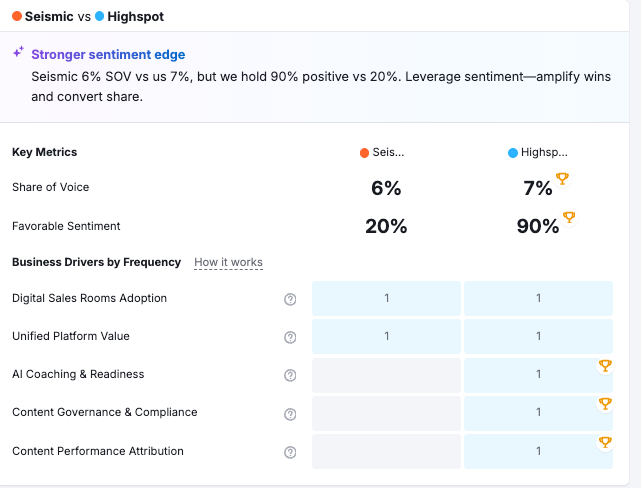The width and height of the screenshot is (641, 488).
Task: Click blue Highspot dot in Key Metrics column
Action: (x=513, y=153)
